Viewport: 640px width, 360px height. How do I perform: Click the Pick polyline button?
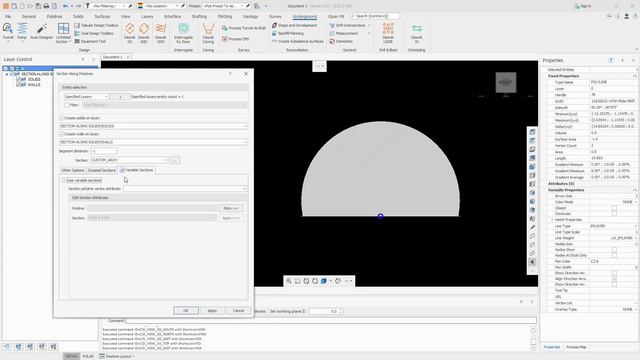(231, 208)
